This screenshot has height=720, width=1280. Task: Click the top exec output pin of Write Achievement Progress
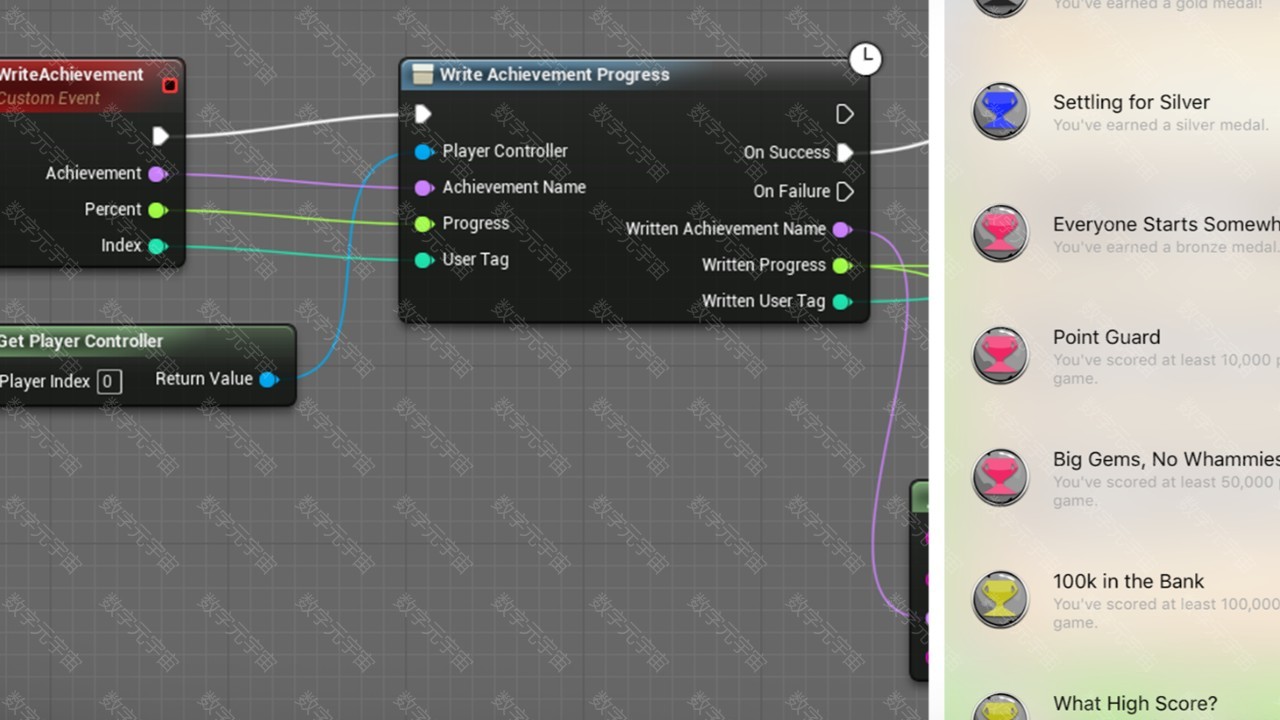[x=845, y=114]
